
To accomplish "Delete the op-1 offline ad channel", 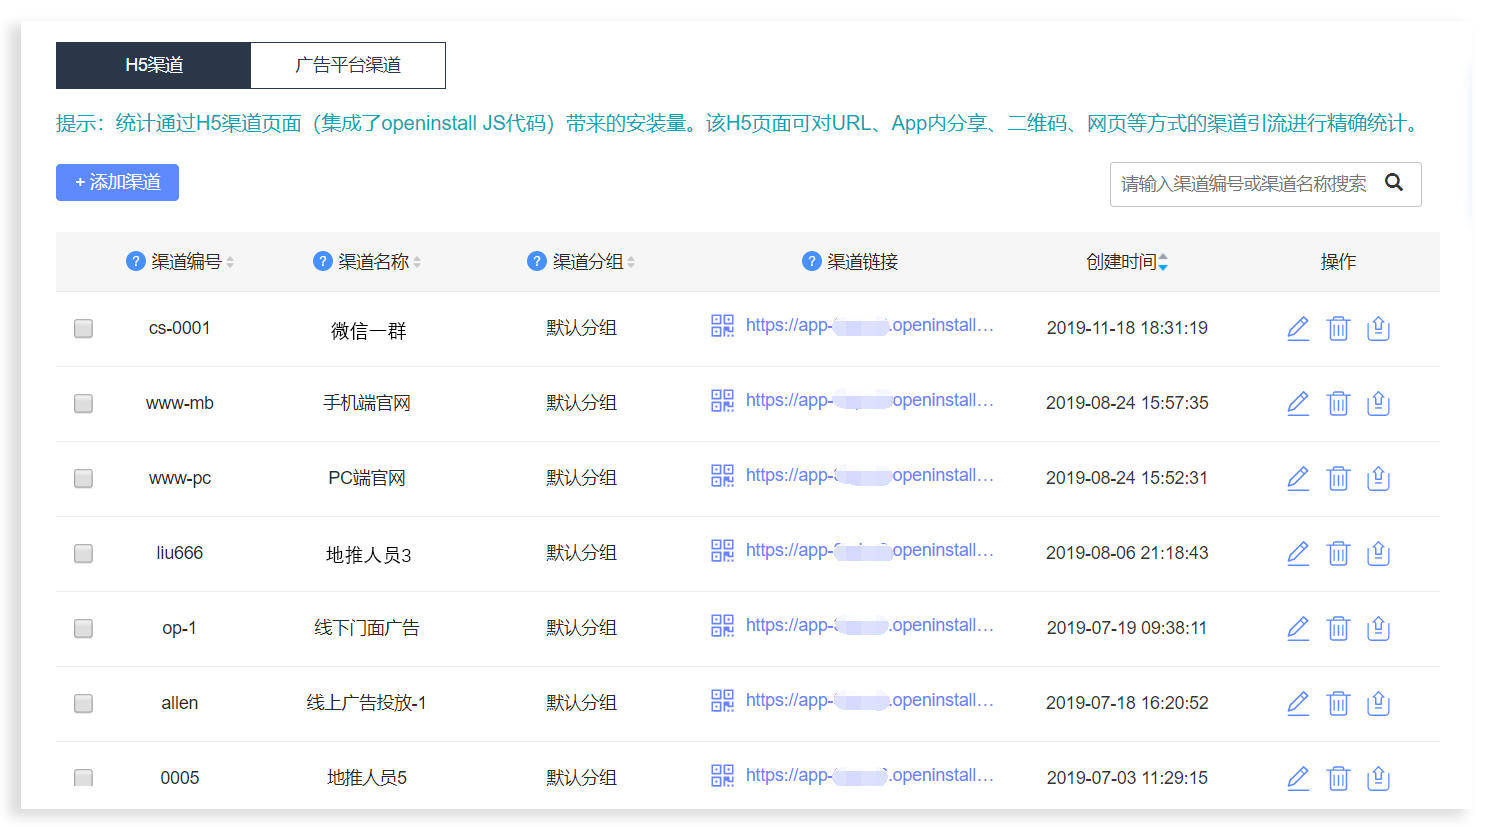I will 1338,628.
